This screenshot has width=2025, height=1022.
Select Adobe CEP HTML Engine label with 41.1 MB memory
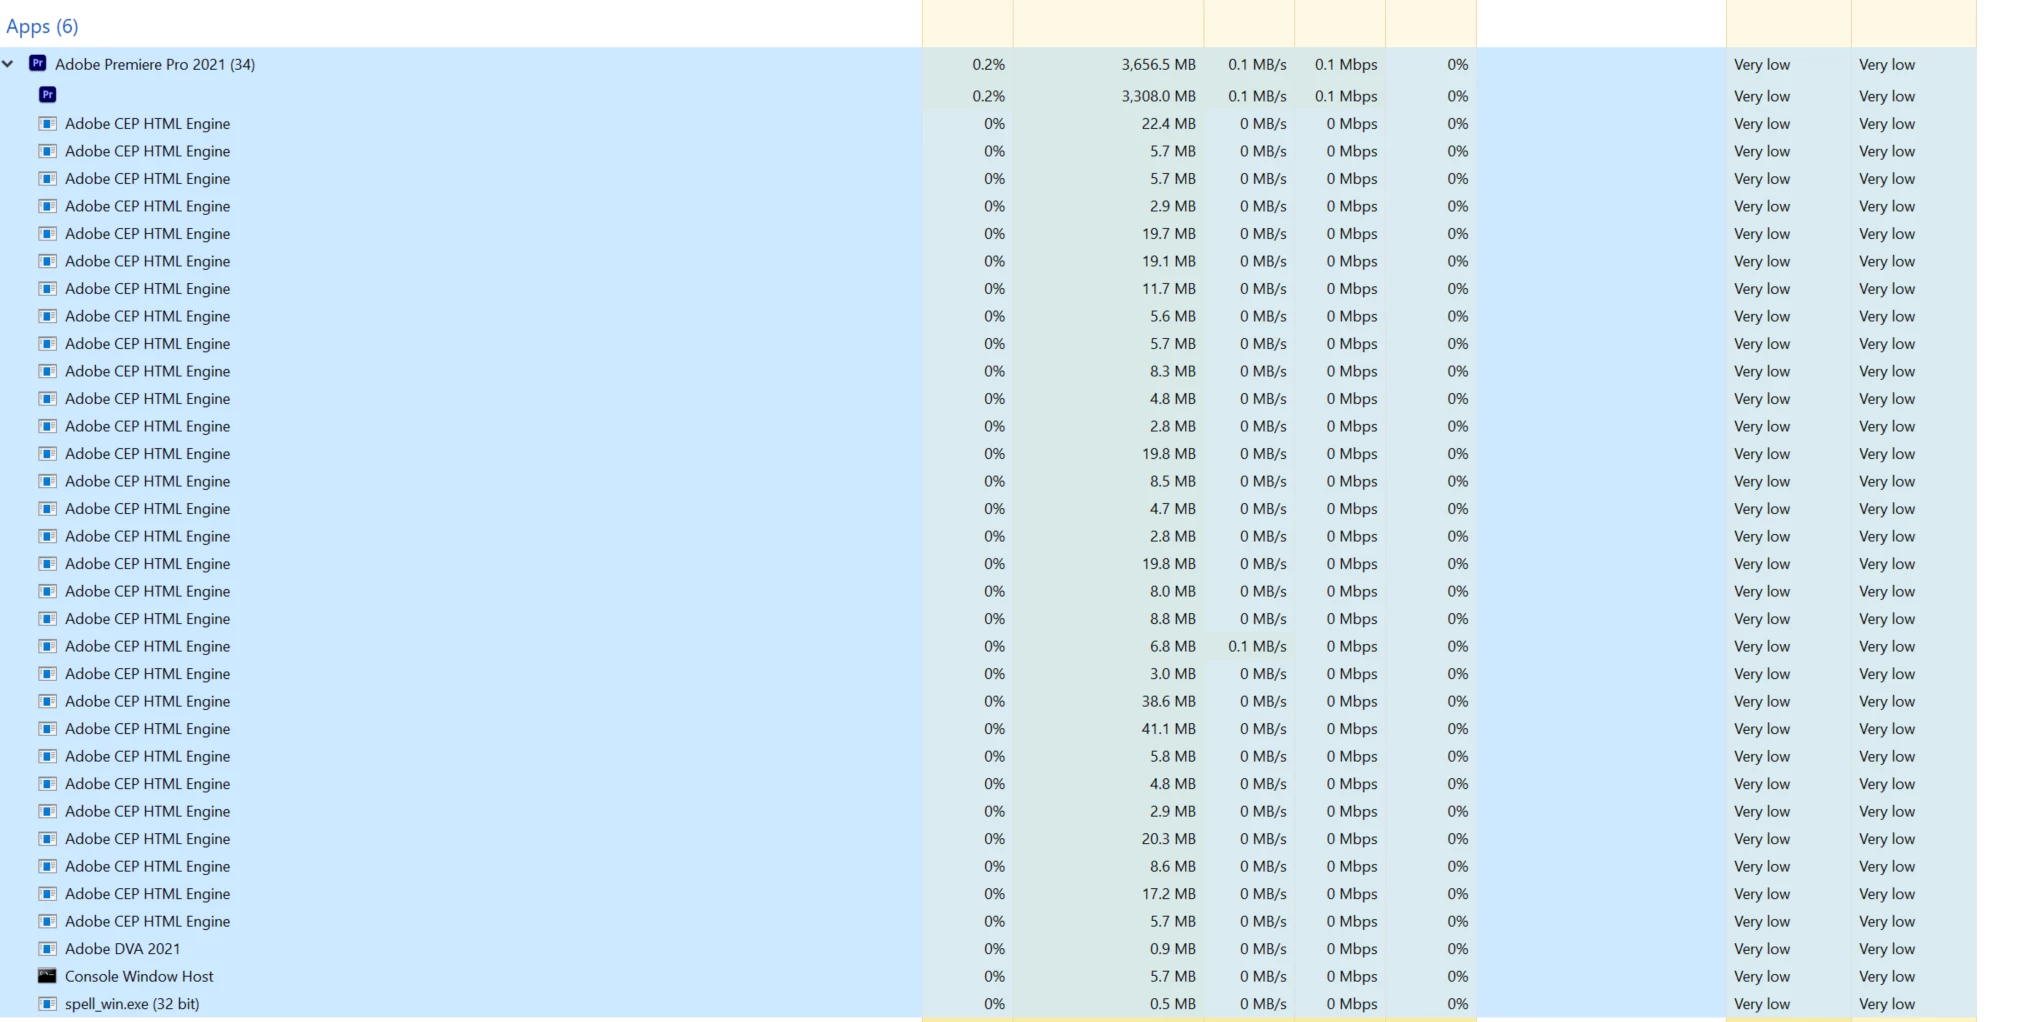coord(147,729)
